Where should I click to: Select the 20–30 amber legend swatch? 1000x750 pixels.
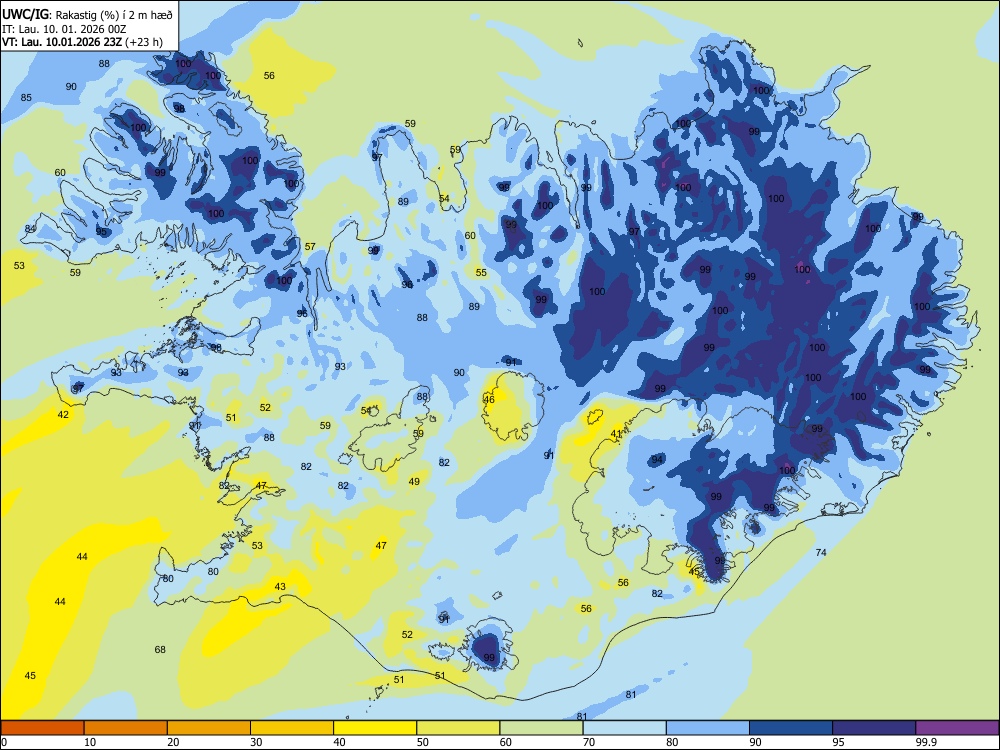(209, 728)
